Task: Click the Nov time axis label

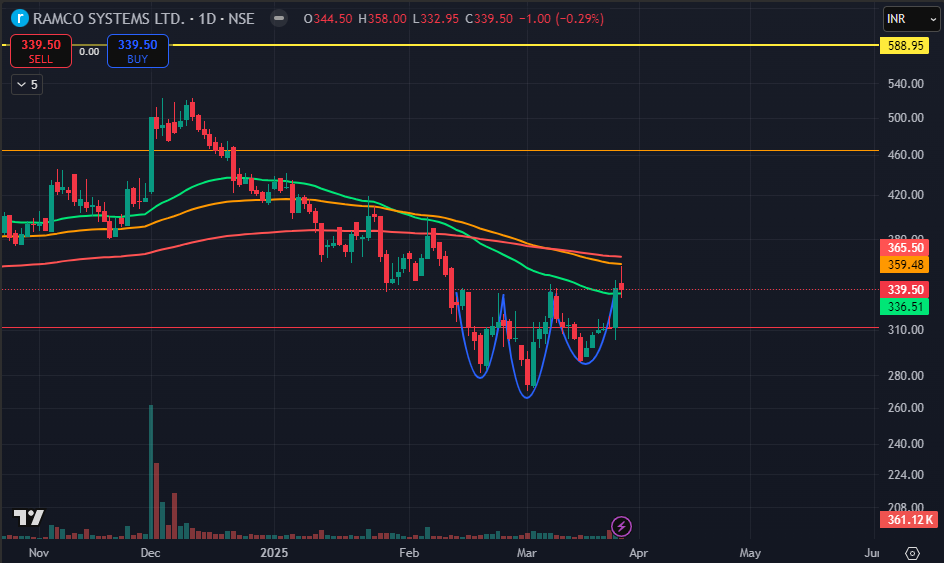Action: tap(39, 553)
